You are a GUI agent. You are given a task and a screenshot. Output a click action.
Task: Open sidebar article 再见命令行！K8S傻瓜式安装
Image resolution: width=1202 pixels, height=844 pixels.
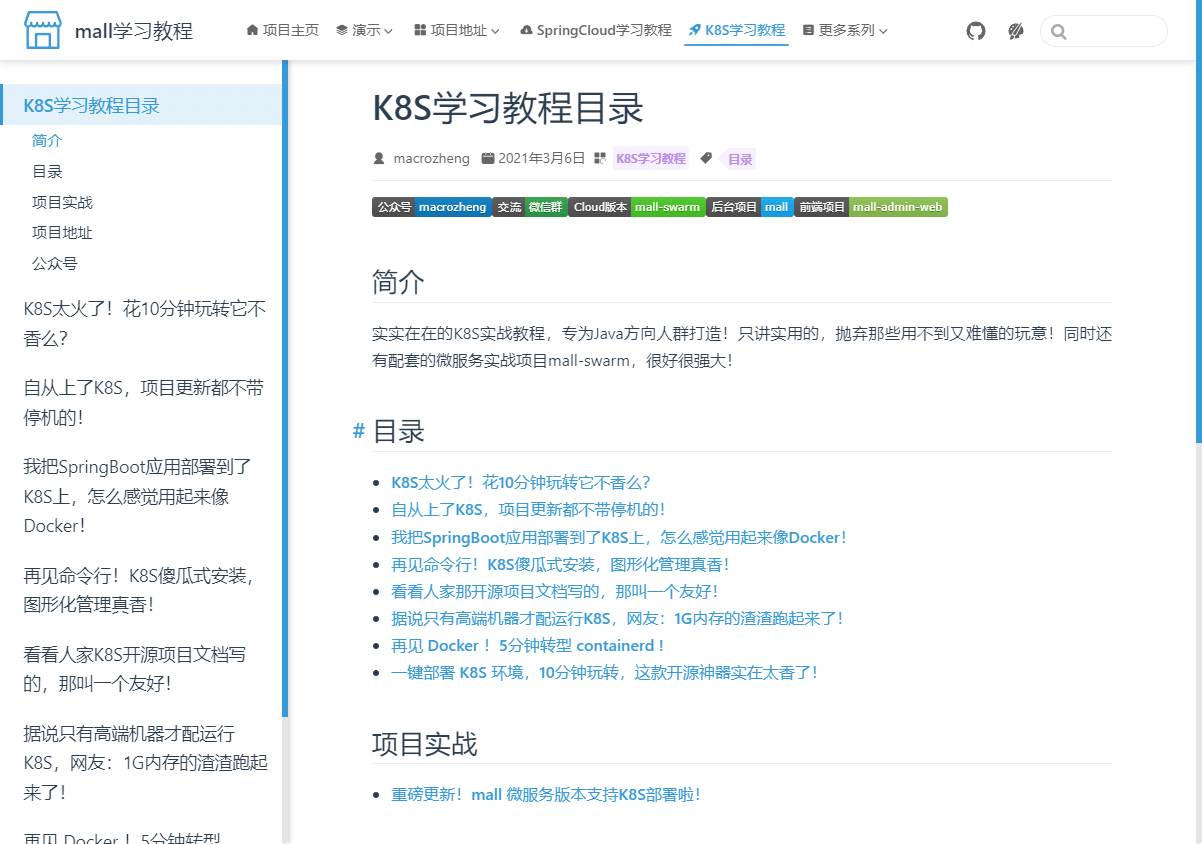pyautogui.click(x=140, y=590)
